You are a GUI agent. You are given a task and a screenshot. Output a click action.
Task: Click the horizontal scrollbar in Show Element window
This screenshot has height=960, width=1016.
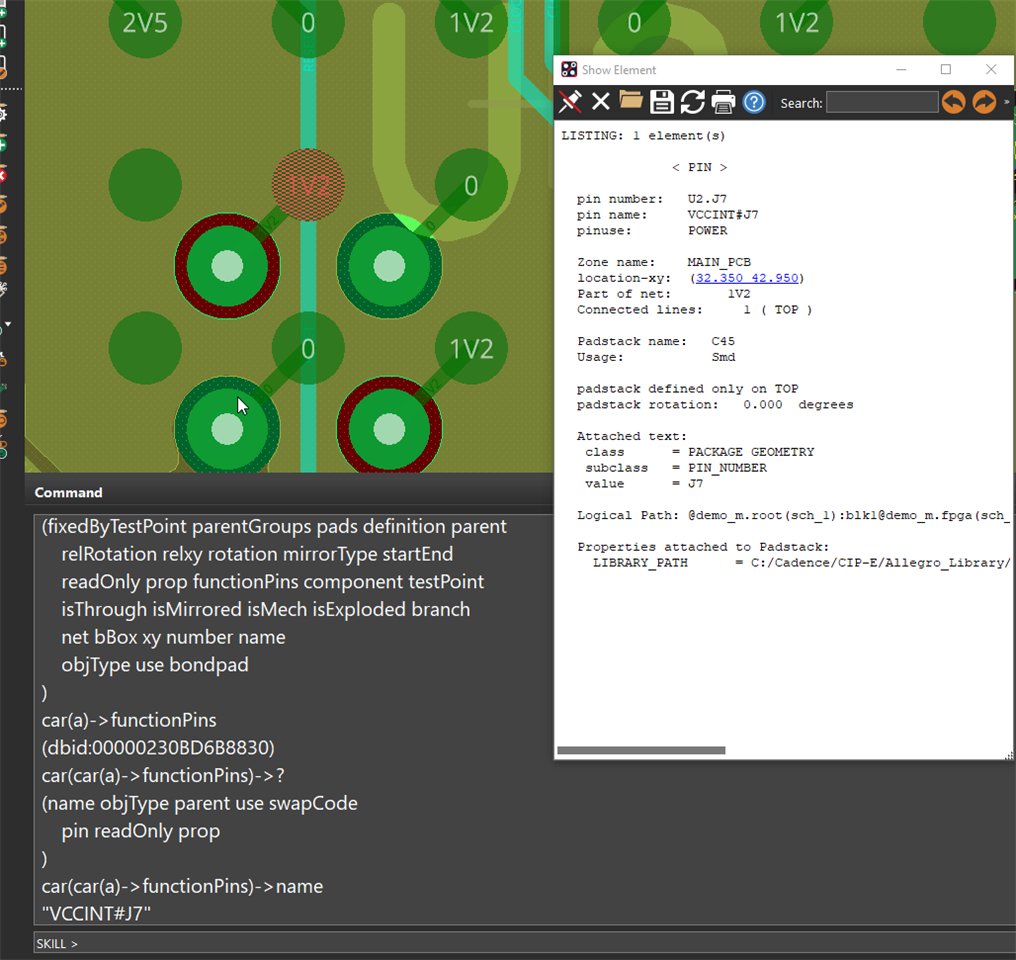(641, 750)
